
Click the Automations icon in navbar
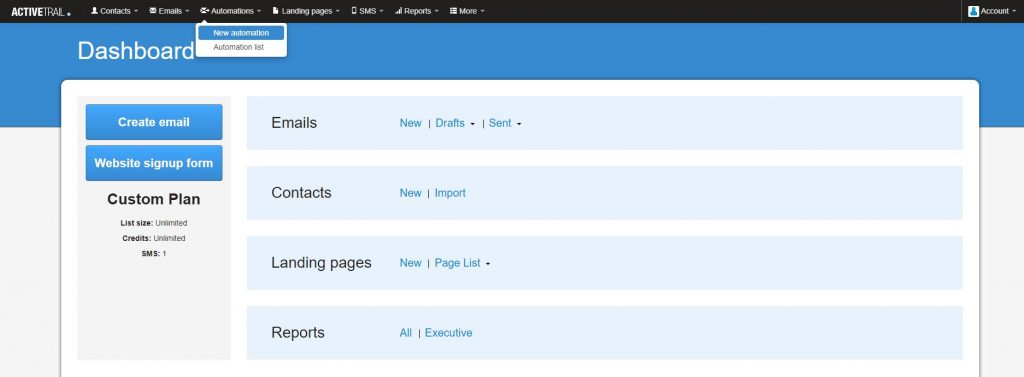click(x=204, y=10)
